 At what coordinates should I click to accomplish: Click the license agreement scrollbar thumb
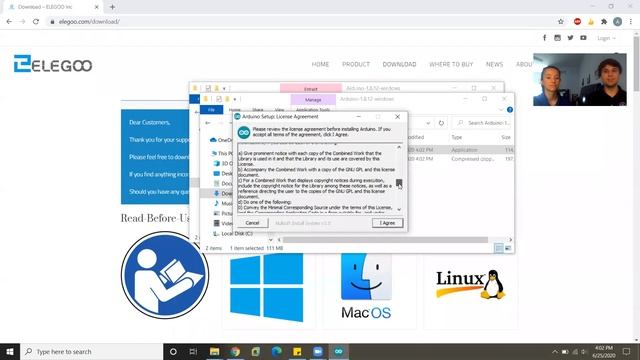[x=399, y=182]
